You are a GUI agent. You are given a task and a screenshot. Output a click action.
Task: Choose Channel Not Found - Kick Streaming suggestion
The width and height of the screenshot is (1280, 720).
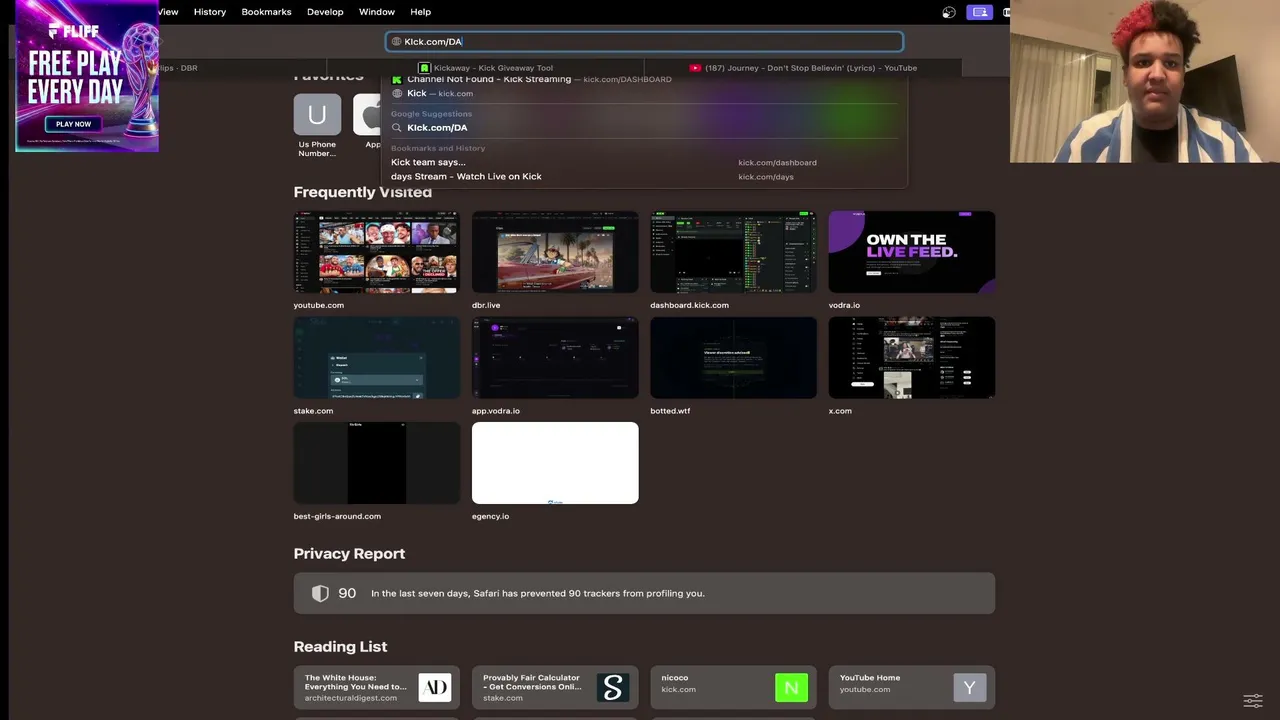coord(645,79)
